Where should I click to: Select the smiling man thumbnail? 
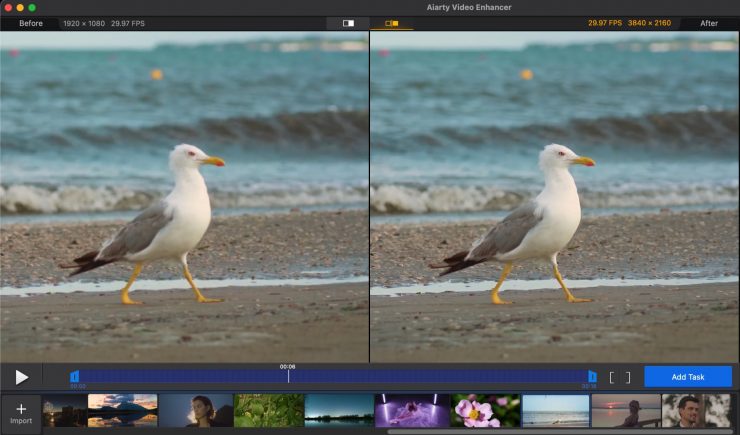point(697,410)
